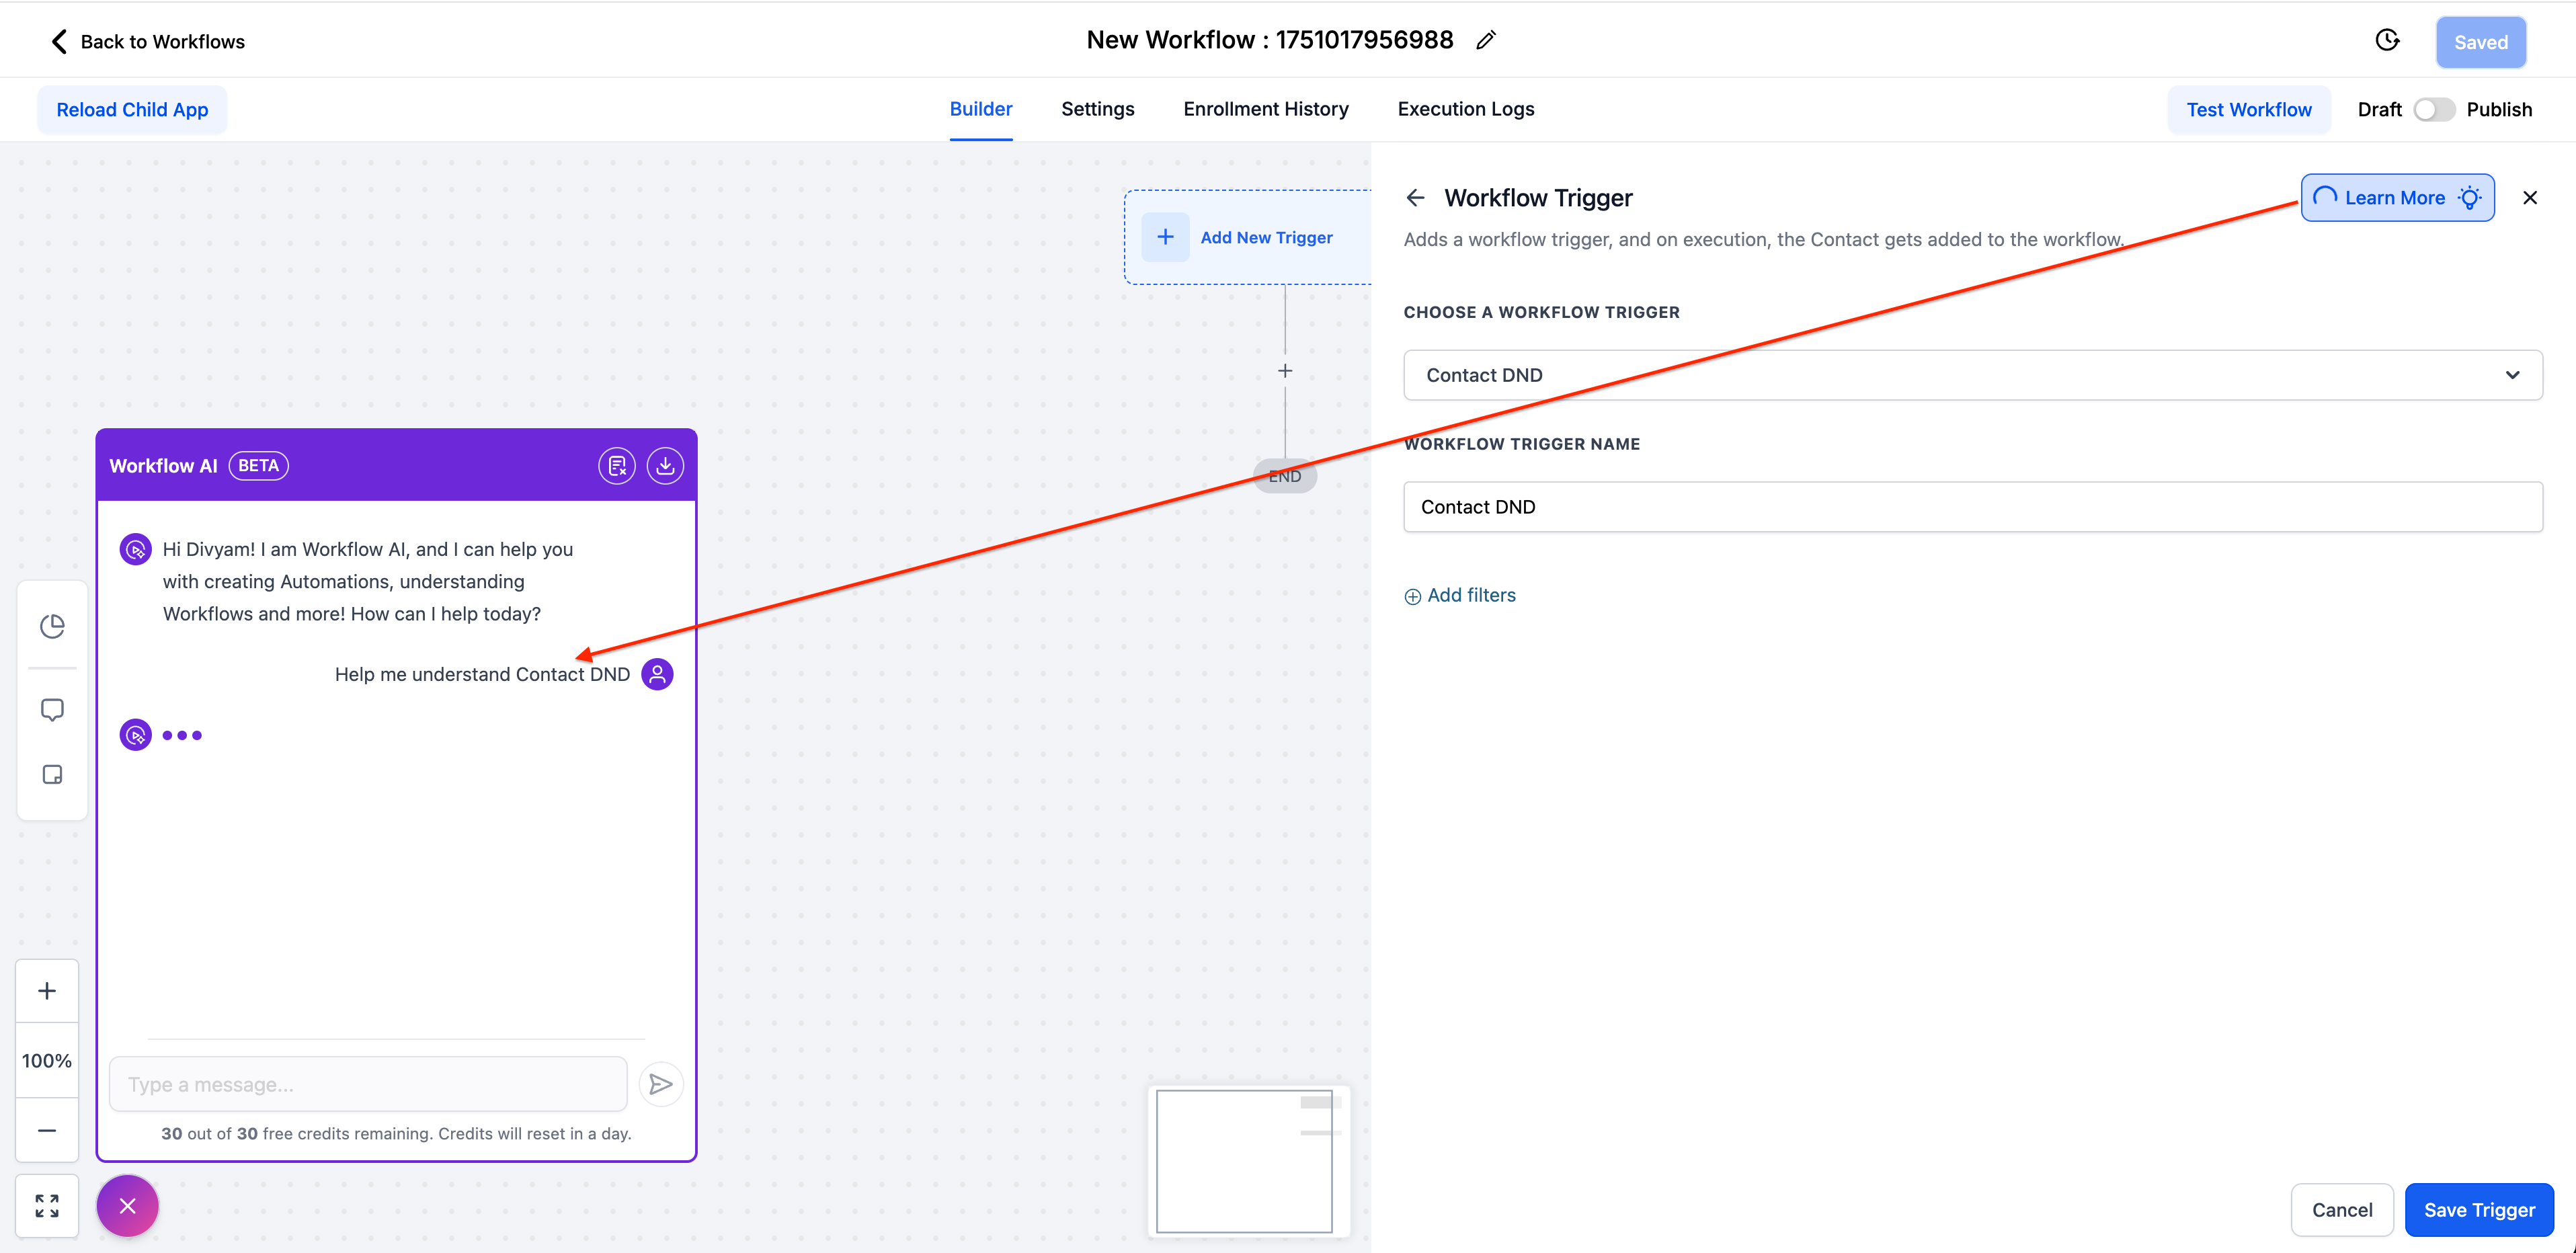Send message with paper plane icon
The image size is (2576, 1253).
tap(660, 1084)
